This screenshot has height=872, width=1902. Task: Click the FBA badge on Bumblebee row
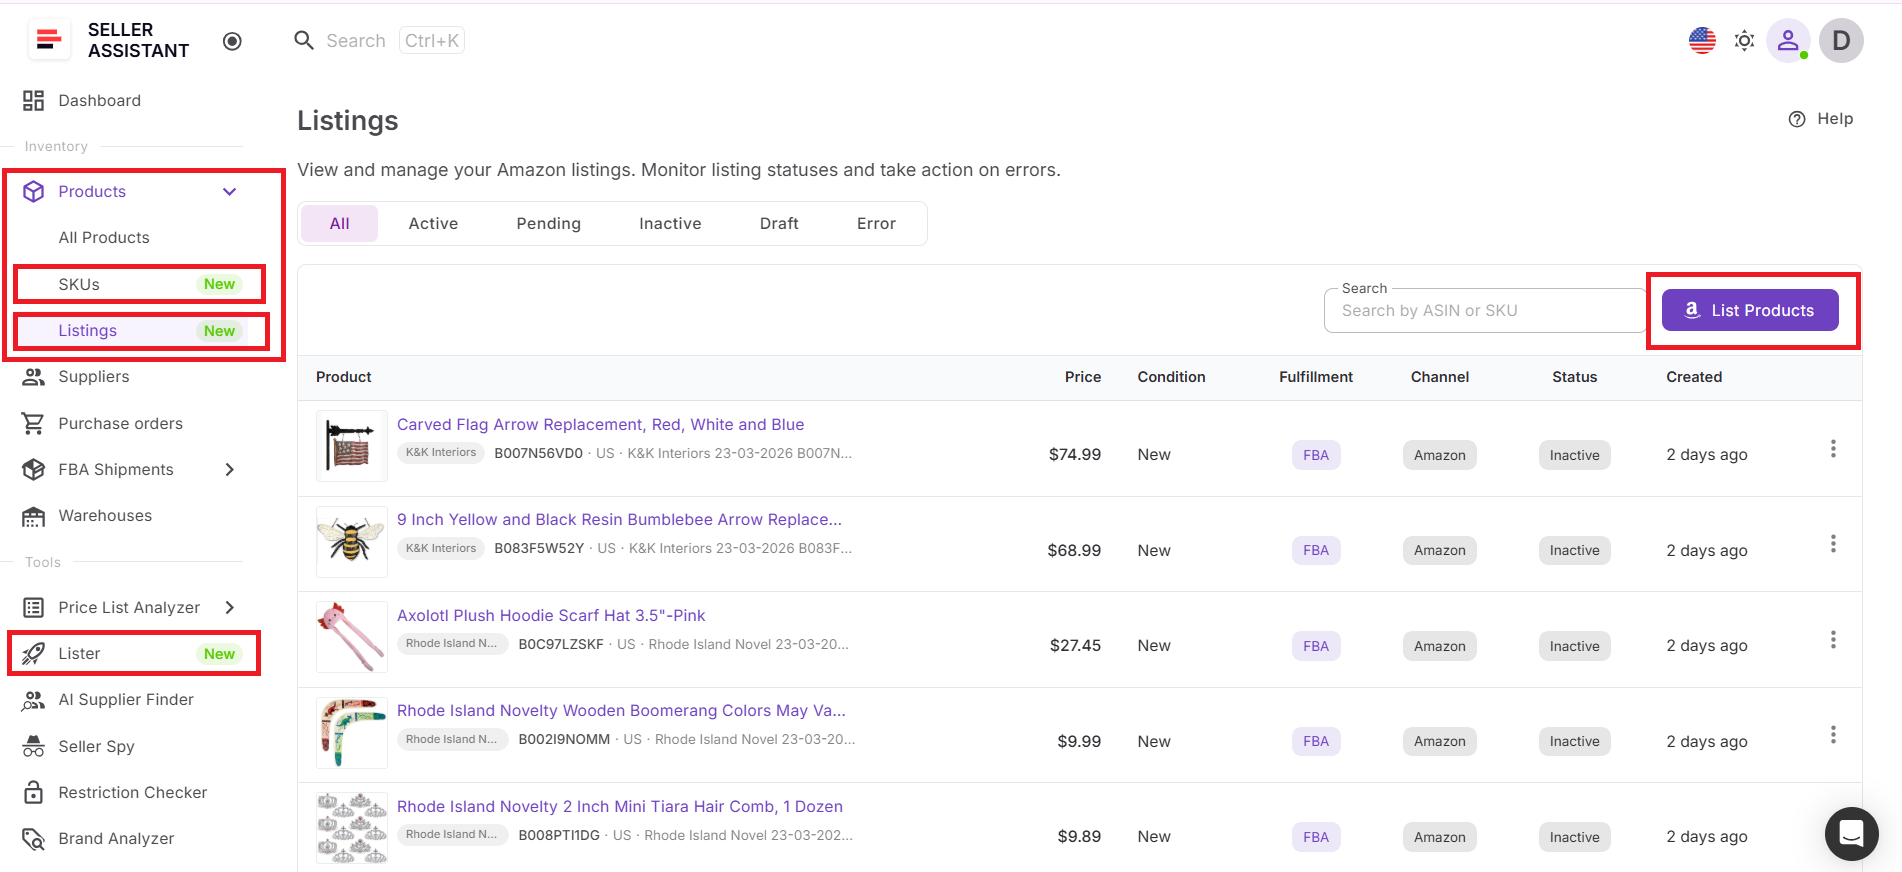point(1316,550)
